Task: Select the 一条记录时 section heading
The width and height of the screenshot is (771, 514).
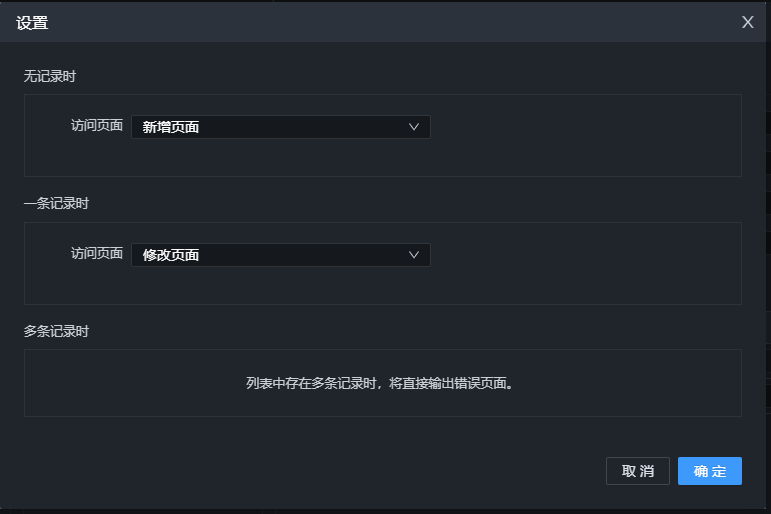Action: point(56,204)
